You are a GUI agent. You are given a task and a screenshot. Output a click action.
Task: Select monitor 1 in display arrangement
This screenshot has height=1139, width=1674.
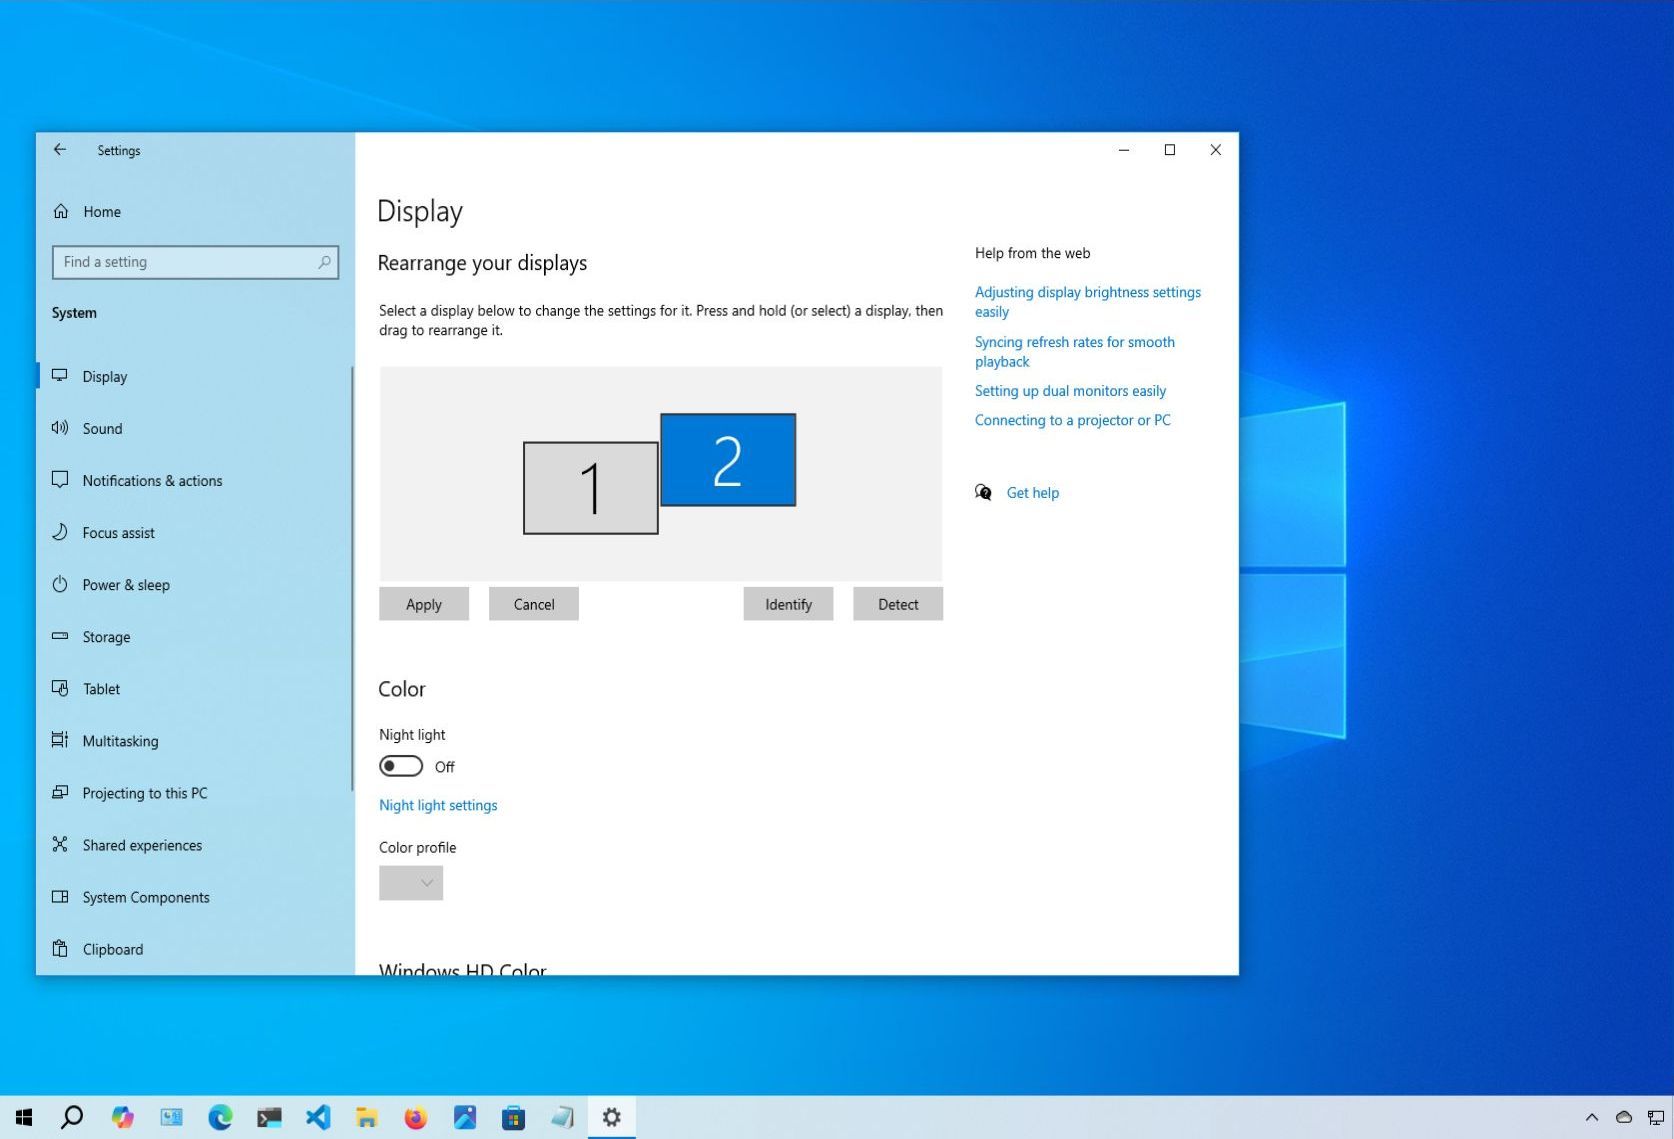click(590, 487)
